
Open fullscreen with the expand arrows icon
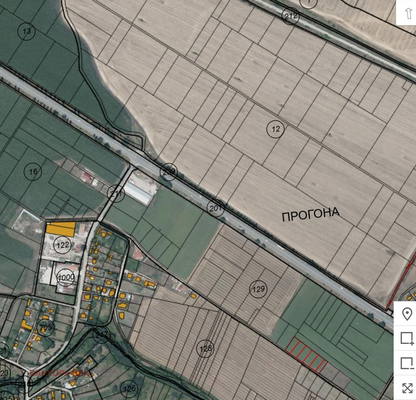tap(407, 388)
